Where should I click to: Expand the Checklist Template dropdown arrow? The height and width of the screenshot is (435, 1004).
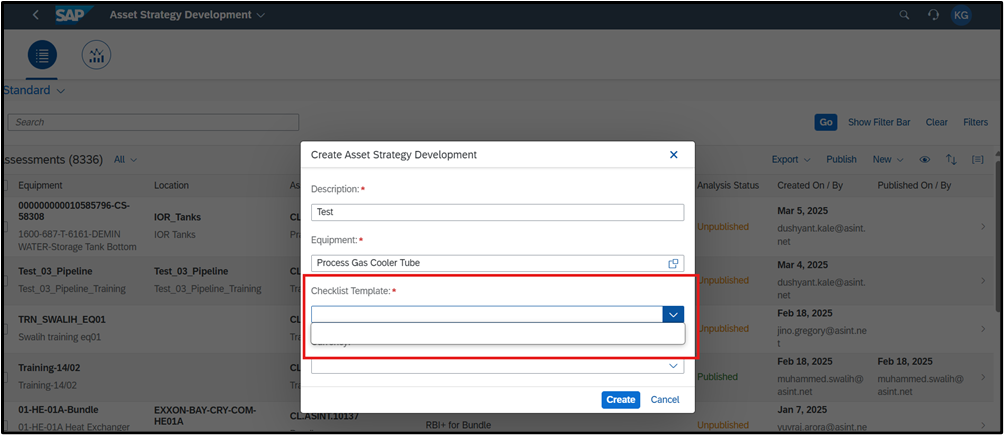(673, 314)
